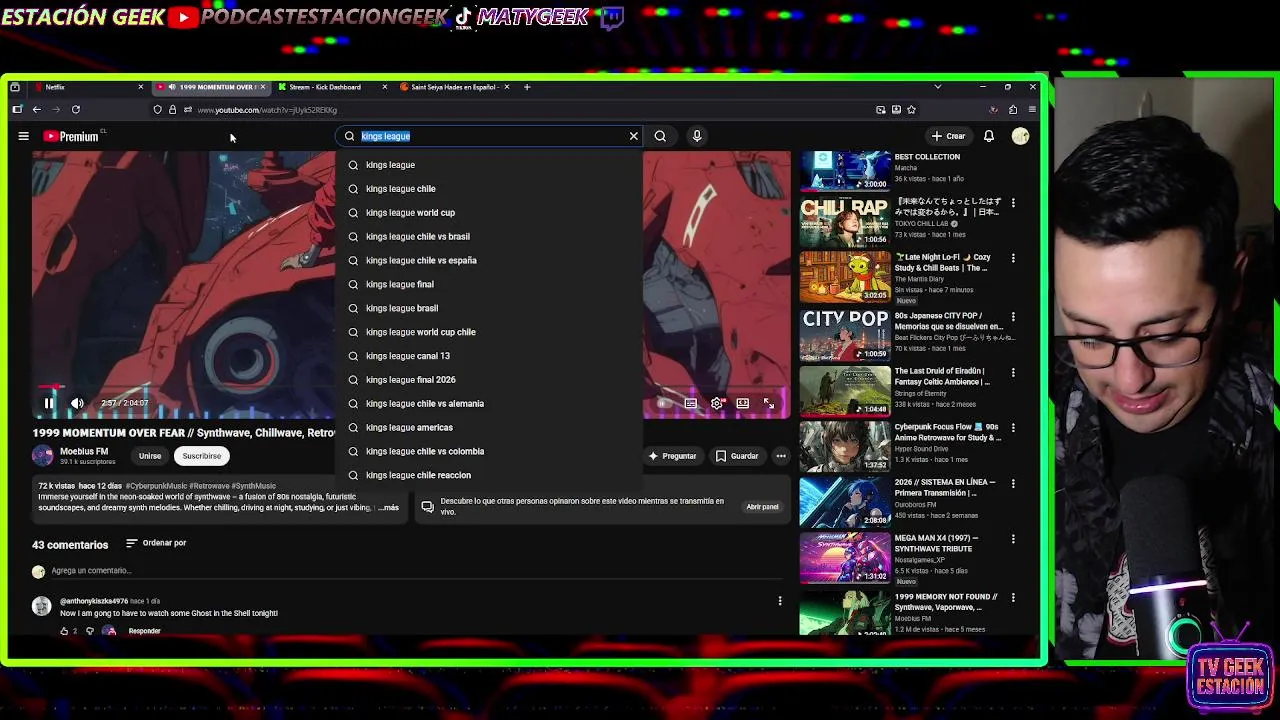
Task: Open more actions three-dot menu below video
Action: point(781,456)
